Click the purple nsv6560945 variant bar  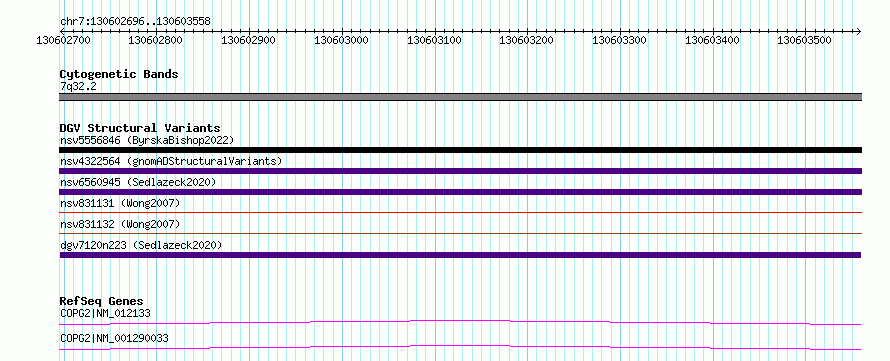460,192
